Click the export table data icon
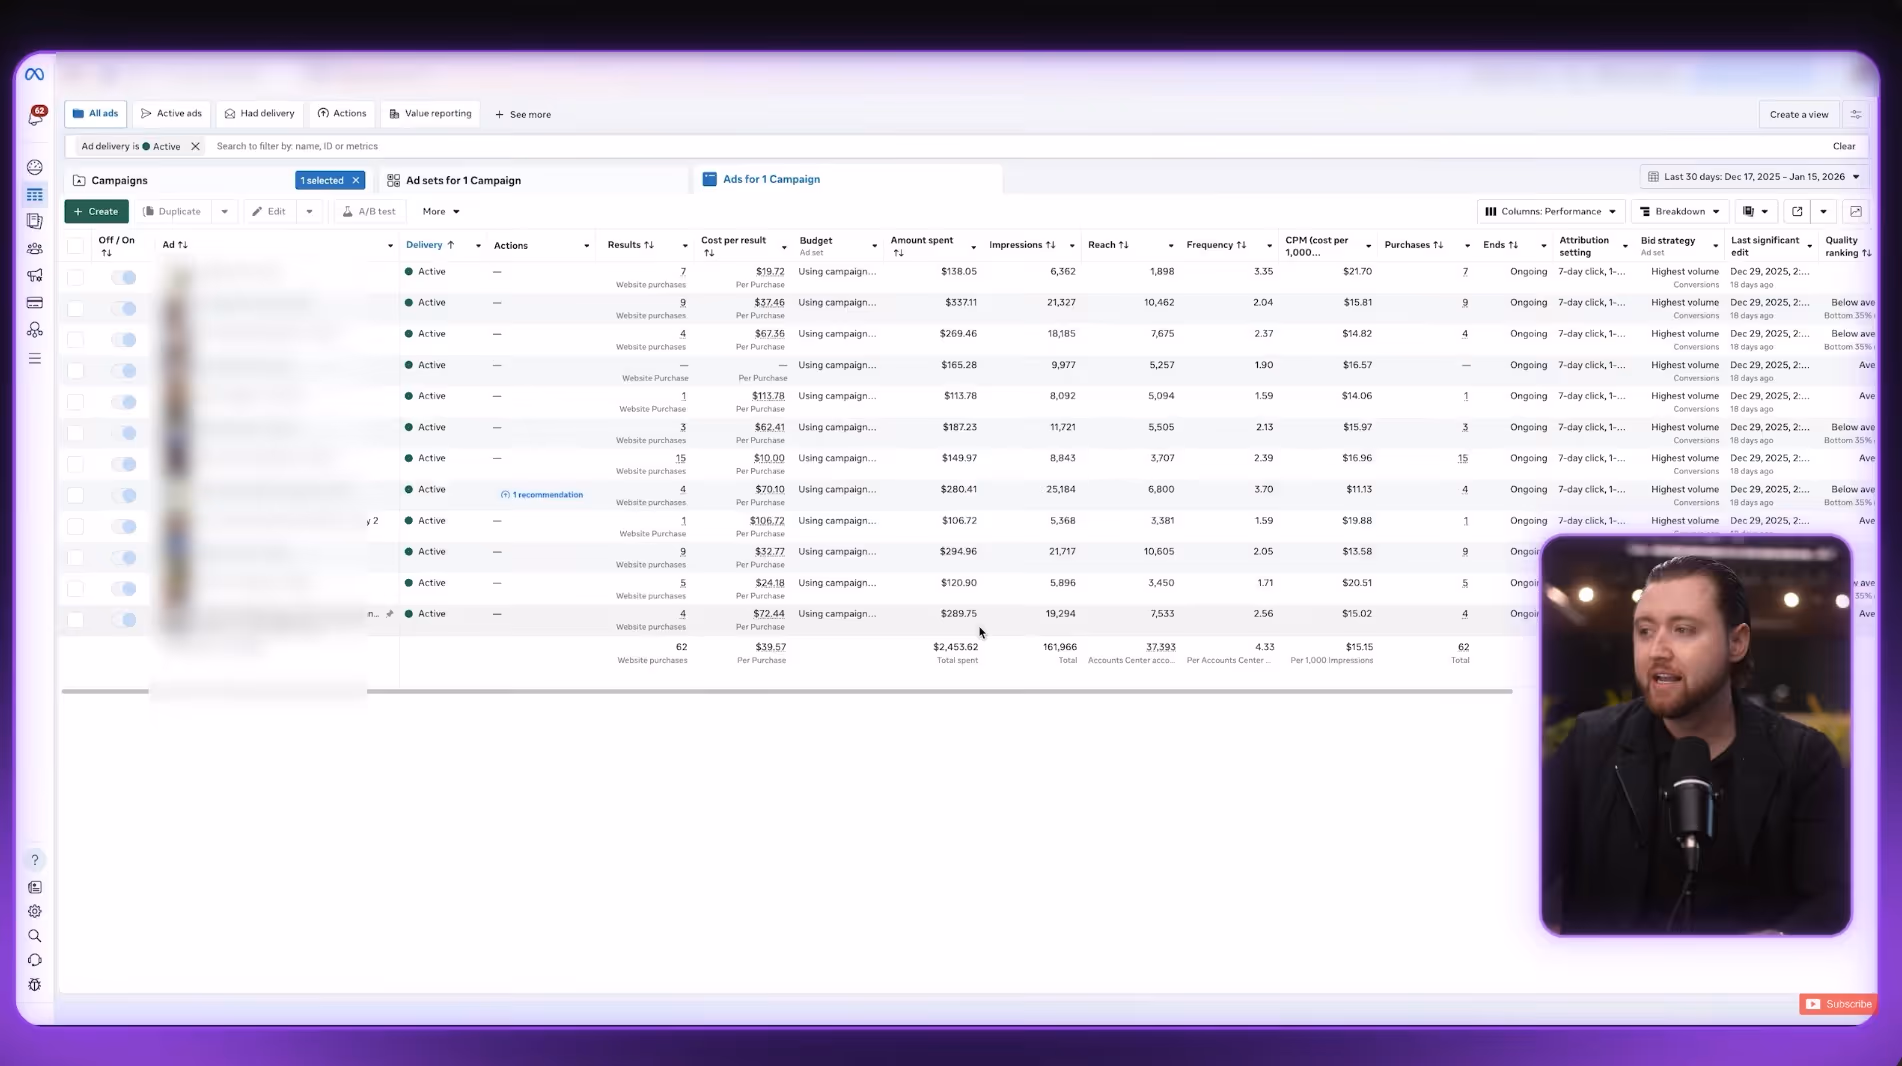The height and width of the screenshot is (1066, 1902). tap(1797, 211)
